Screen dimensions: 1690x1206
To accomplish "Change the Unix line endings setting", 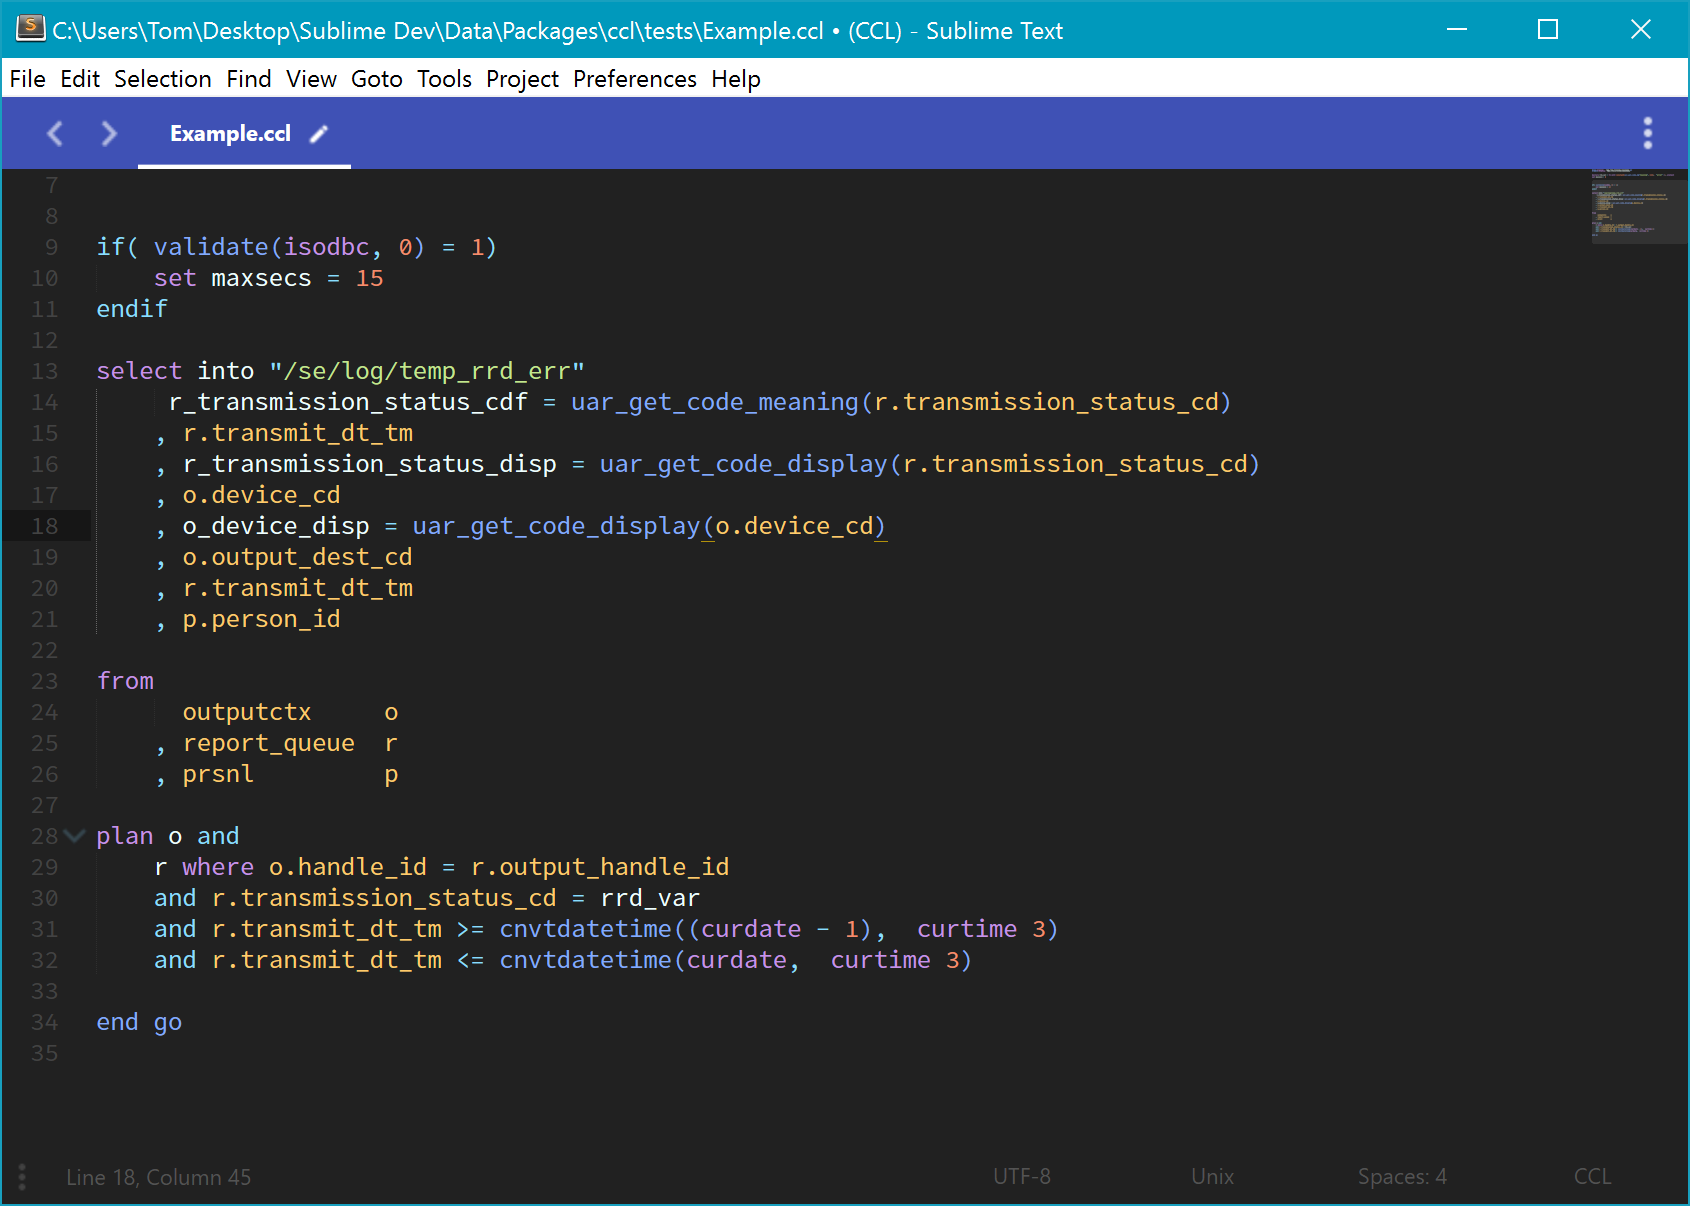I will point(1213,1177).
